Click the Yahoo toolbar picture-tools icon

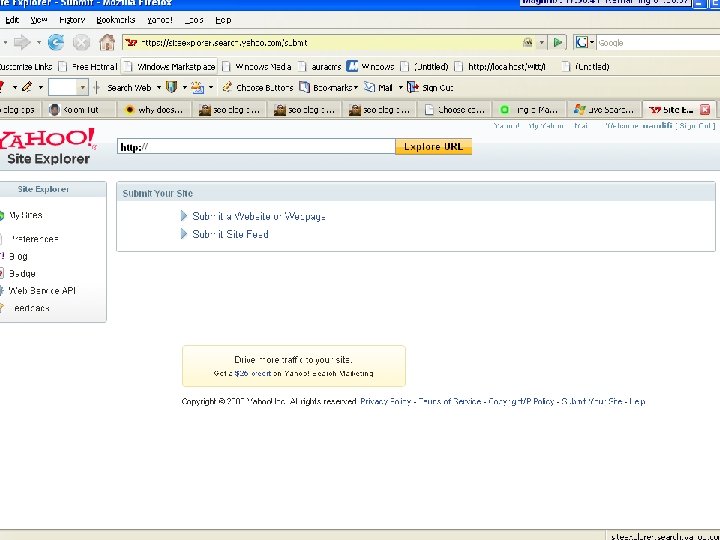coord(197,87)
